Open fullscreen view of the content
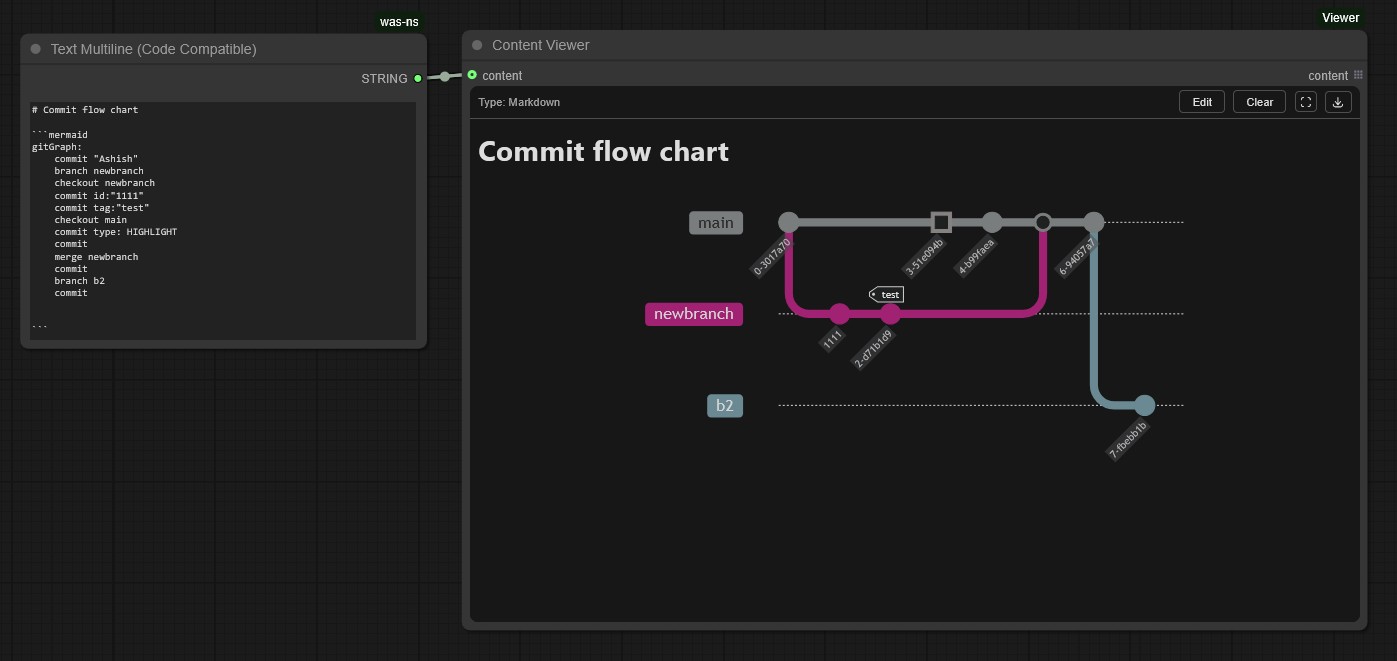The image size is (1397, 661). point(1306,102)
